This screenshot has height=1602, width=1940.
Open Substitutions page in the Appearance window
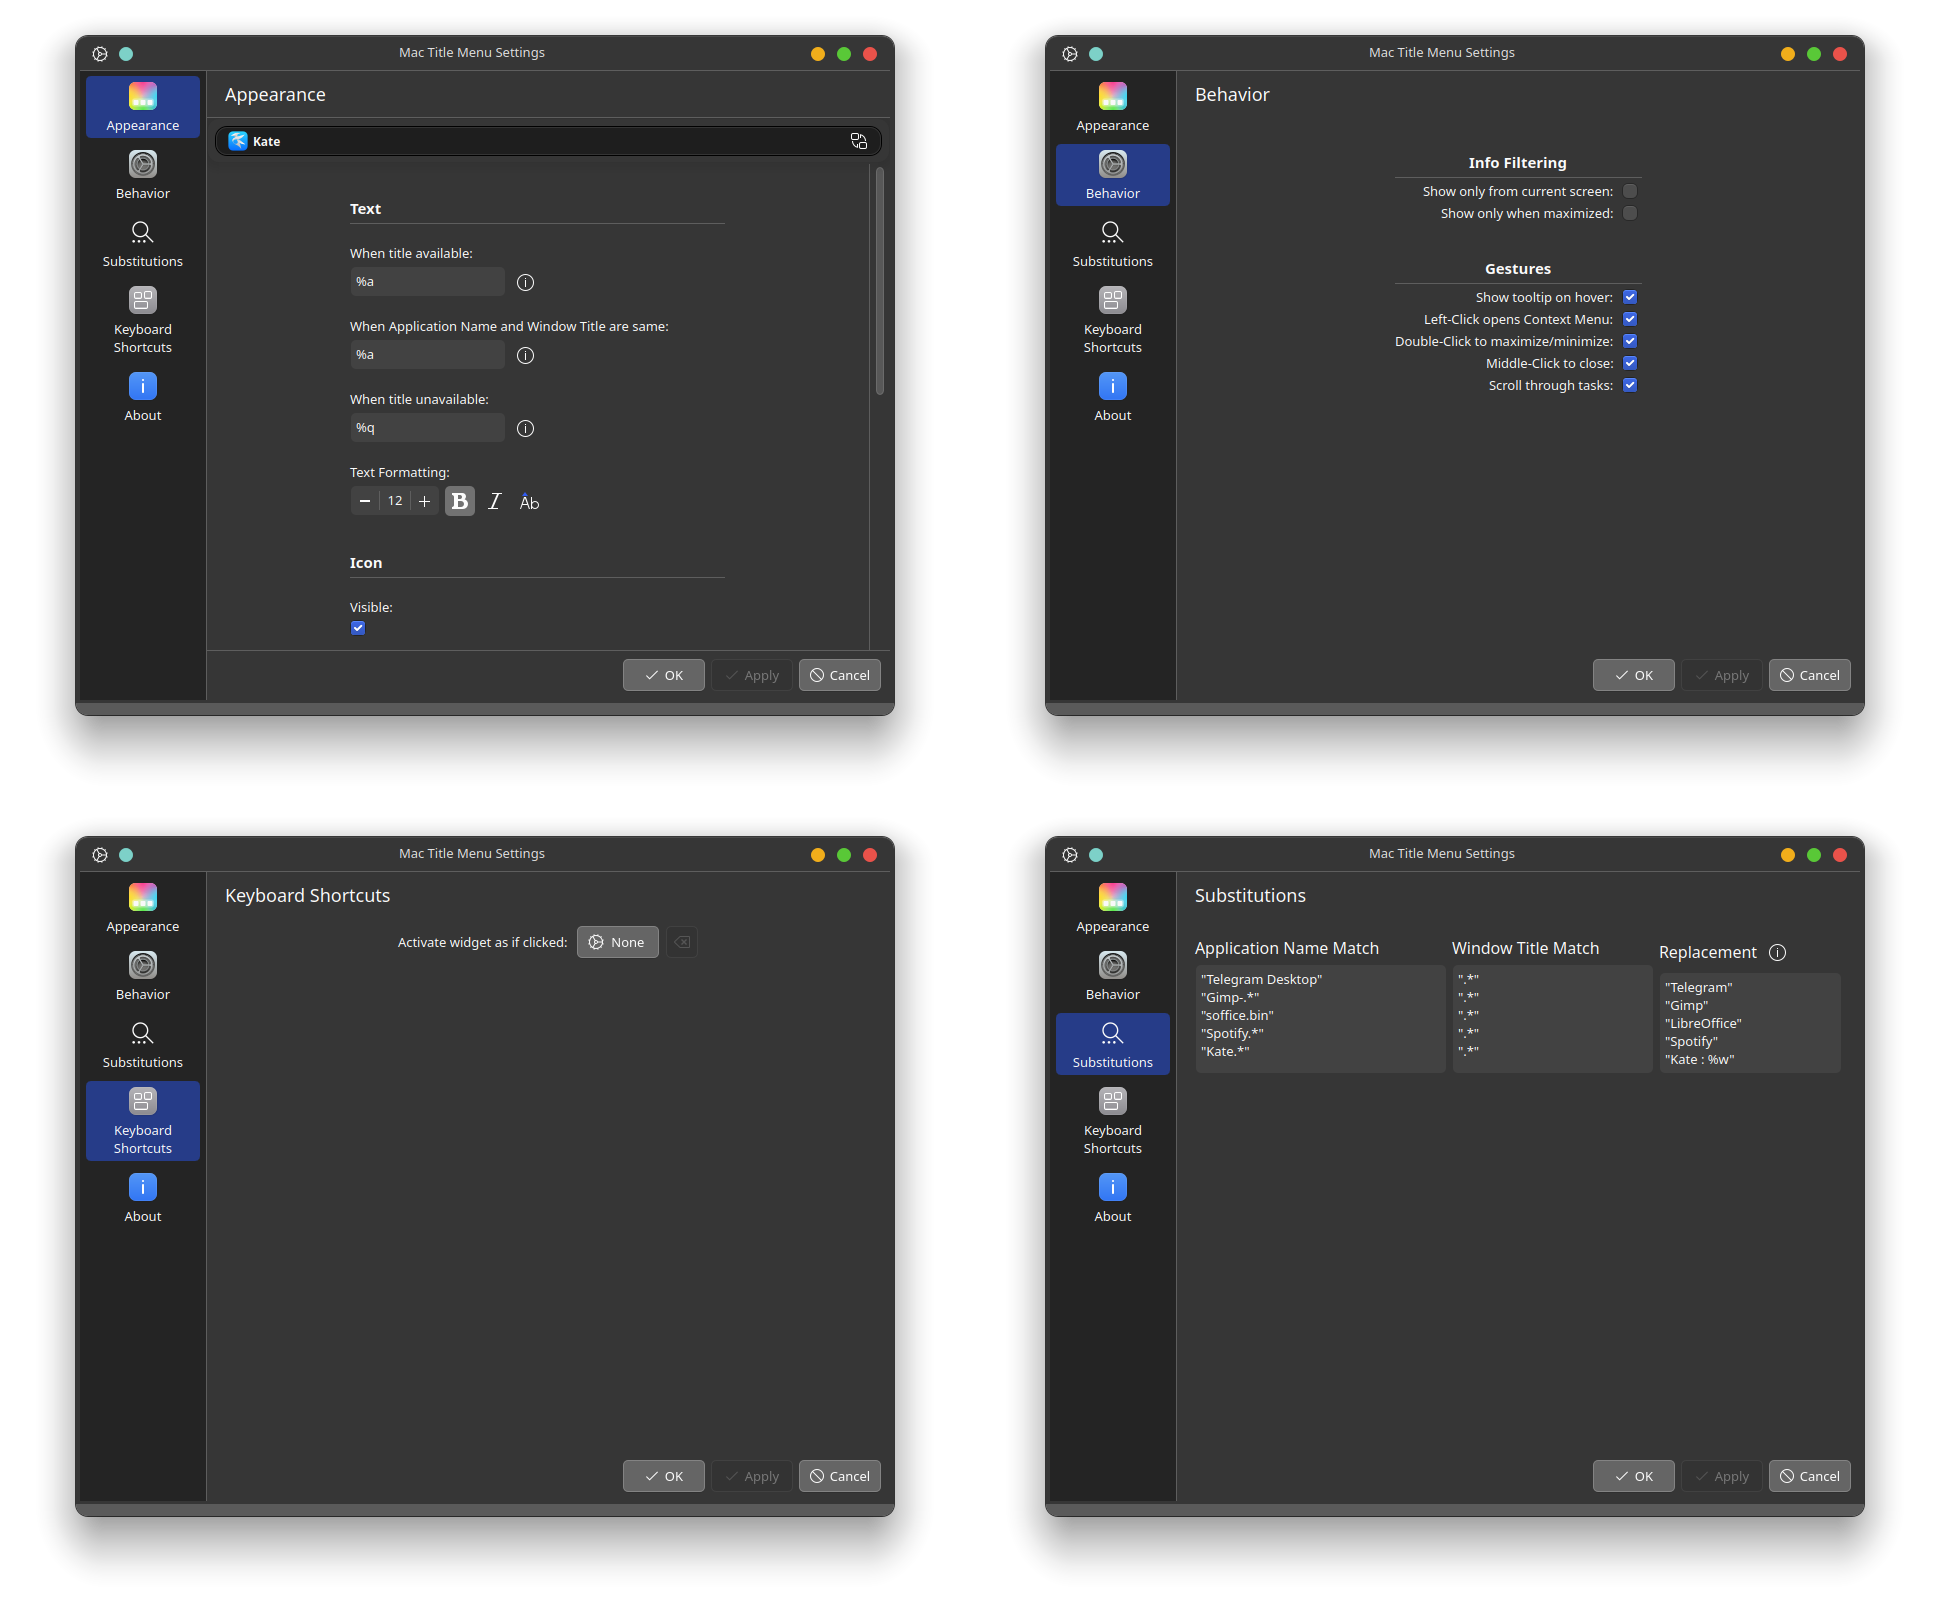(x=143, y=243)
